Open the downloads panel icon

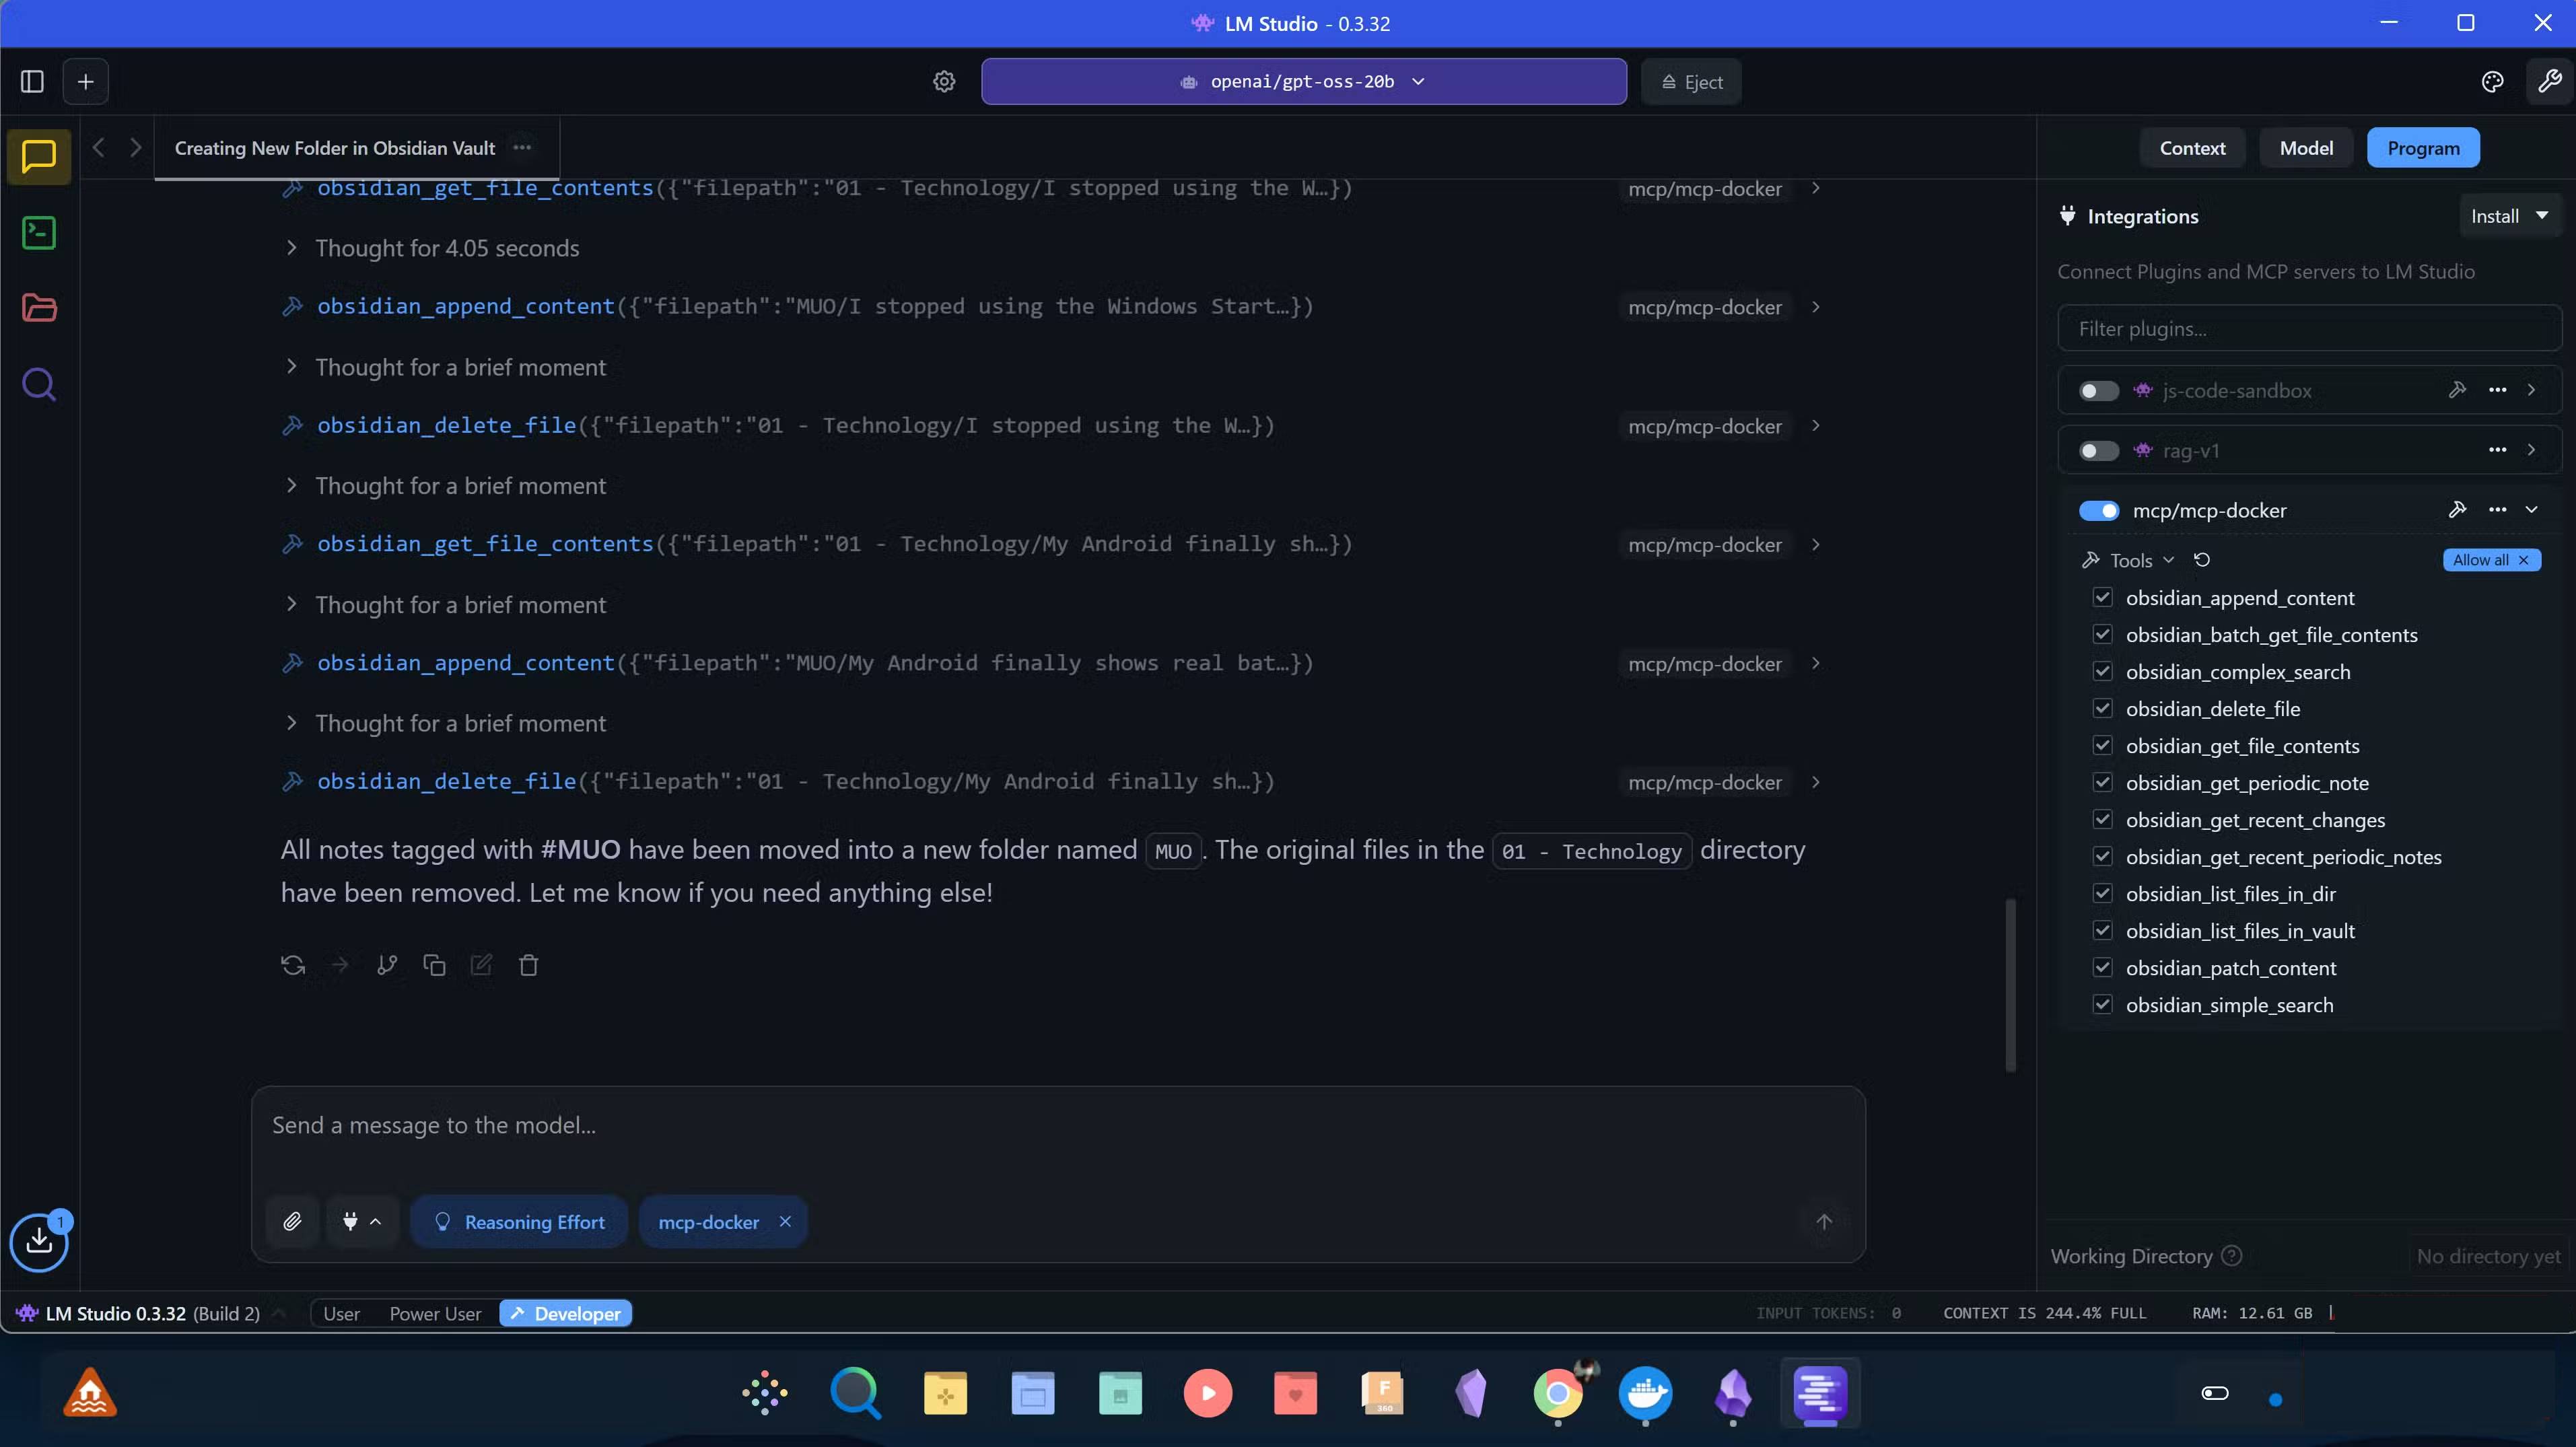click(39, 1241)
